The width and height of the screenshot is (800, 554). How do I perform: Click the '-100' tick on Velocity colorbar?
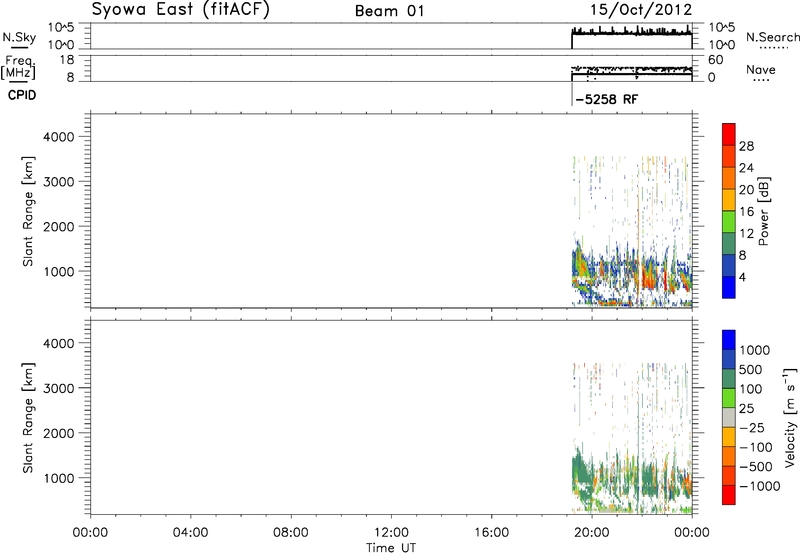tap(756, 447)
